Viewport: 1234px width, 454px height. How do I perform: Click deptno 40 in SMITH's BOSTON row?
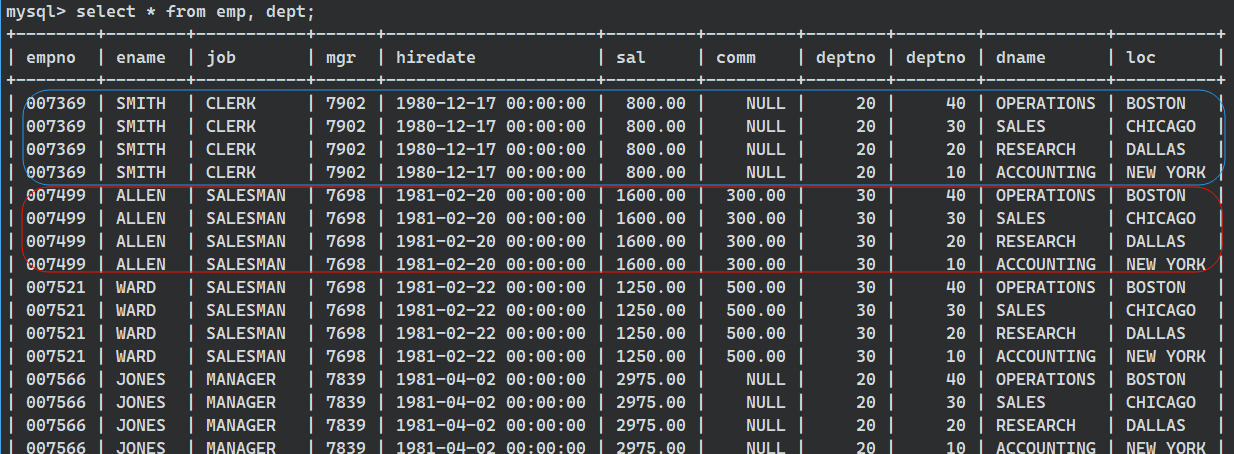click(x=956, y=103)
